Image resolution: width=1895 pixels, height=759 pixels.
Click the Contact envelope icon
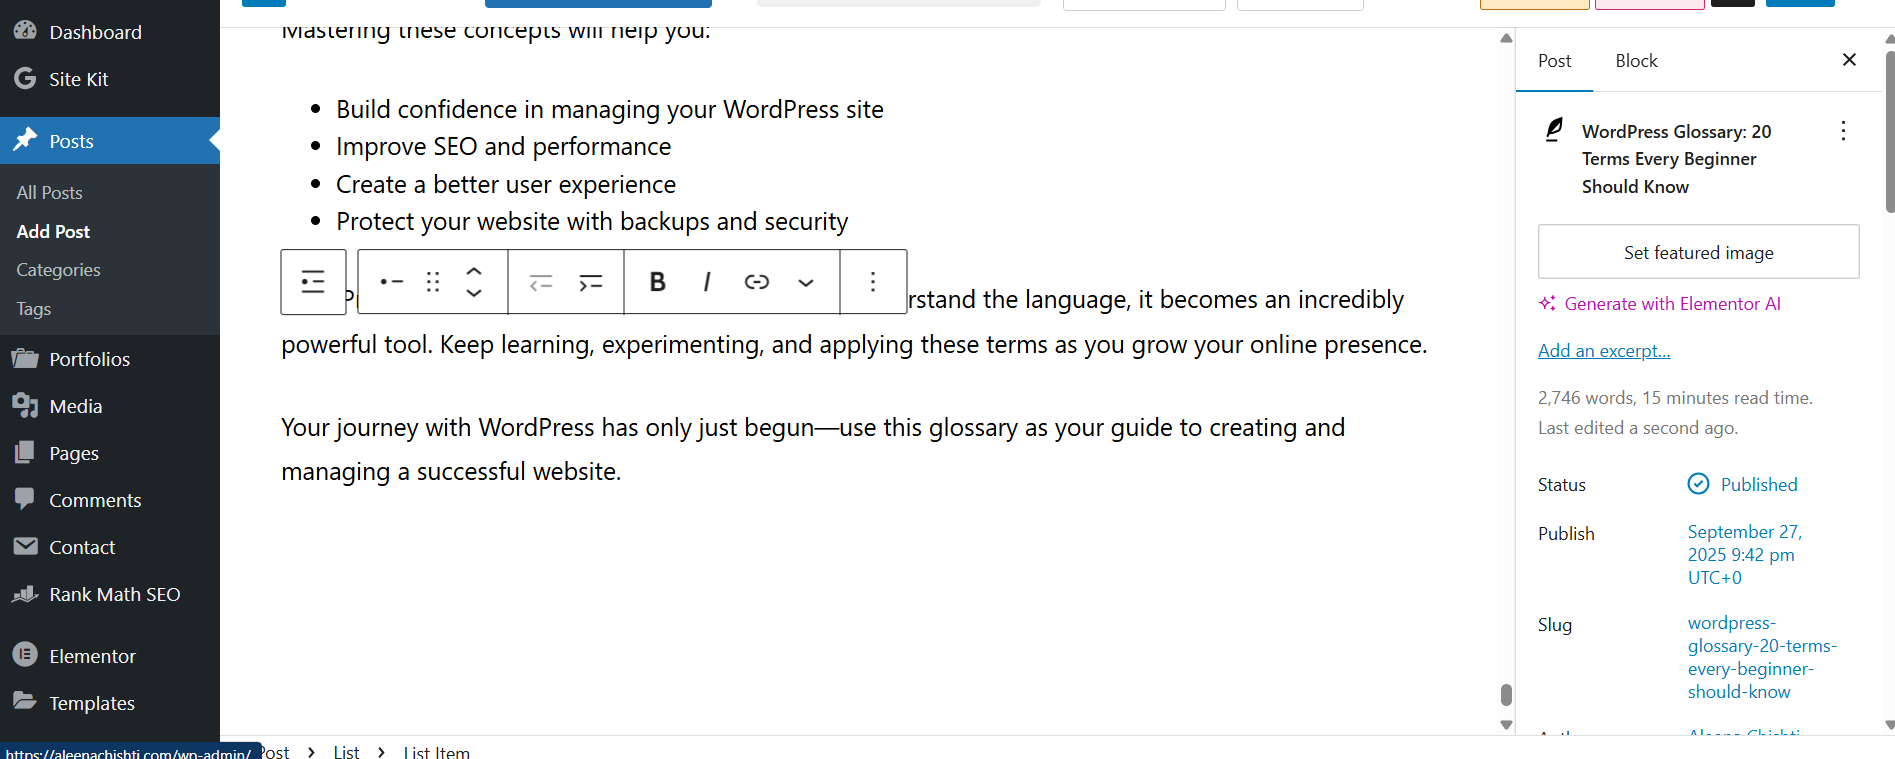(25, 546)
